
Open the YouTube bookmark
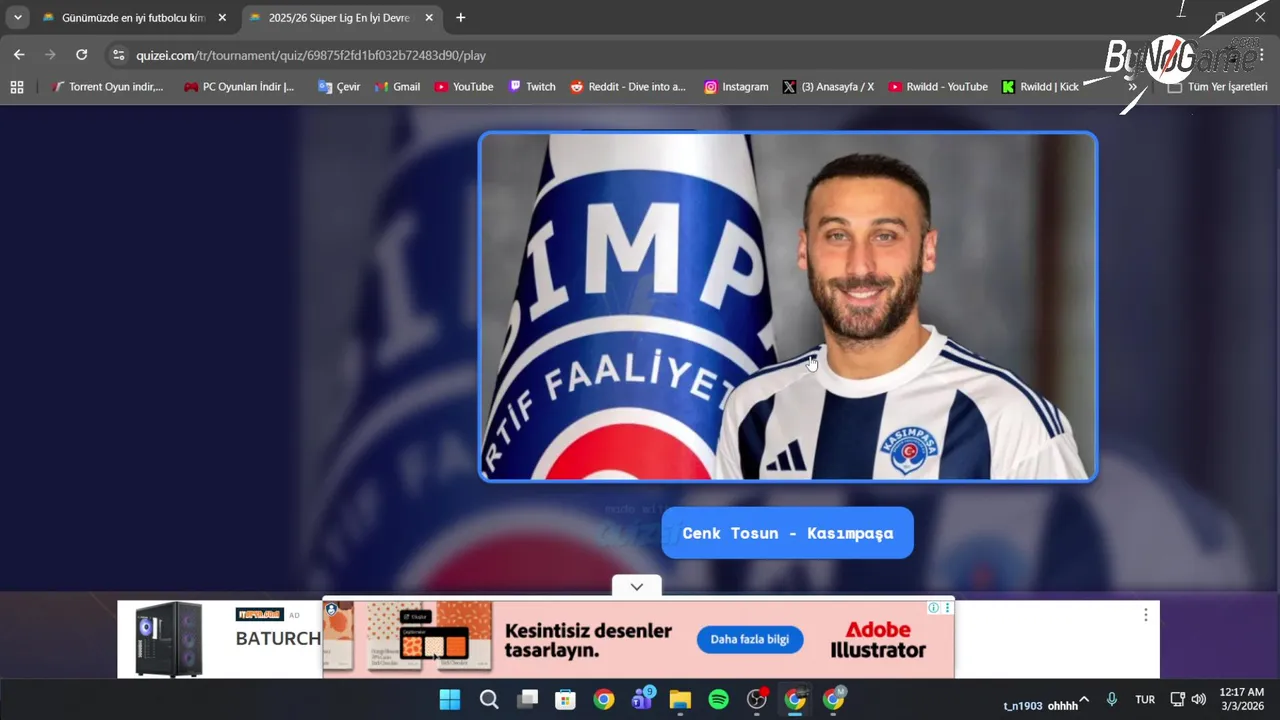coord(464,87)
